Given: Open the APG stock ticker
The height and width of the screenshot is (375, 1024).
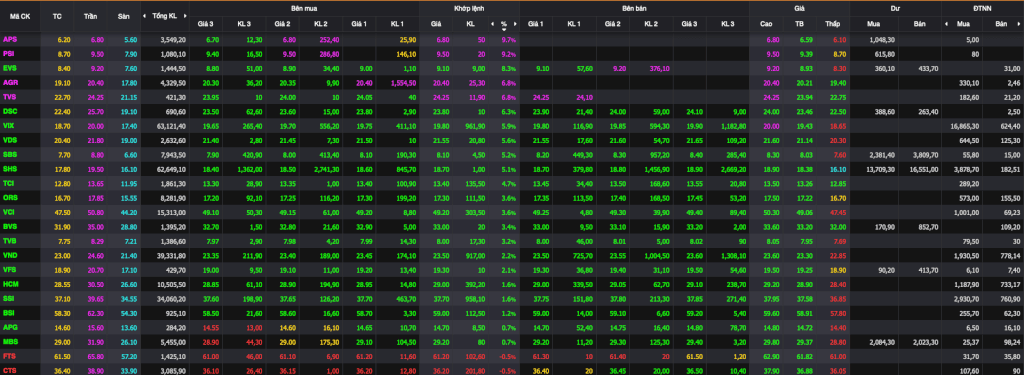Looking at the screenshot, I should coord(10,327).
